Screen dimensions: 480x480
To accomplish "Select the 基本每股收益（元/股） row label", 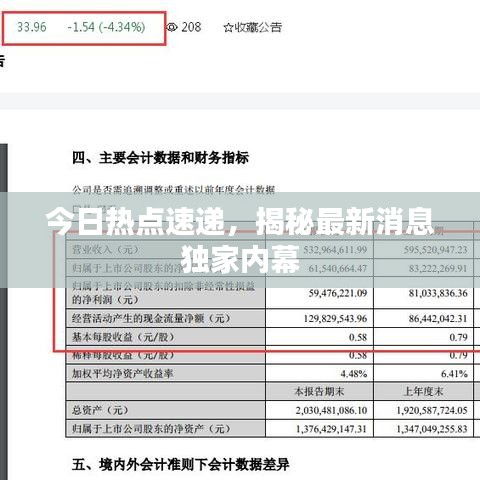I will 123,337.
